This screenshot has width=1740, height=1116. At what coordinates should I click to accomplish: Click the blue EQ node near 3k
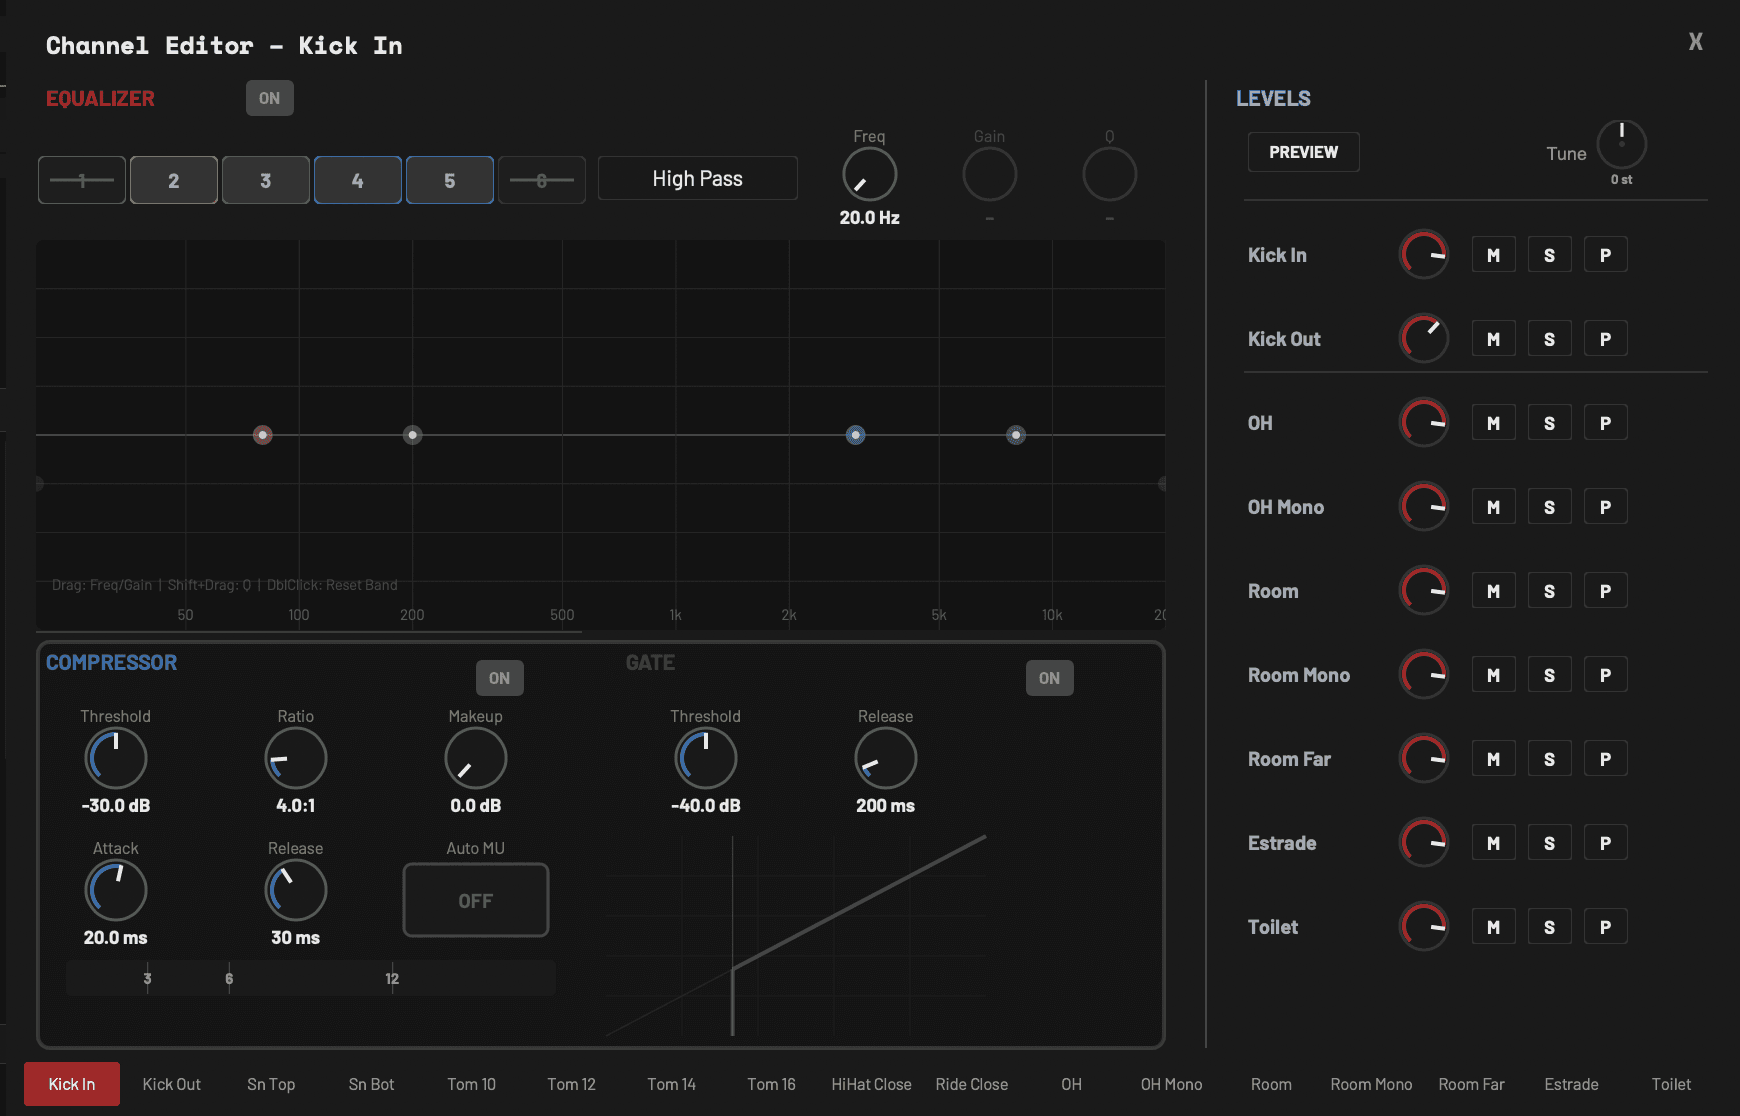click(x=856, y=435)
